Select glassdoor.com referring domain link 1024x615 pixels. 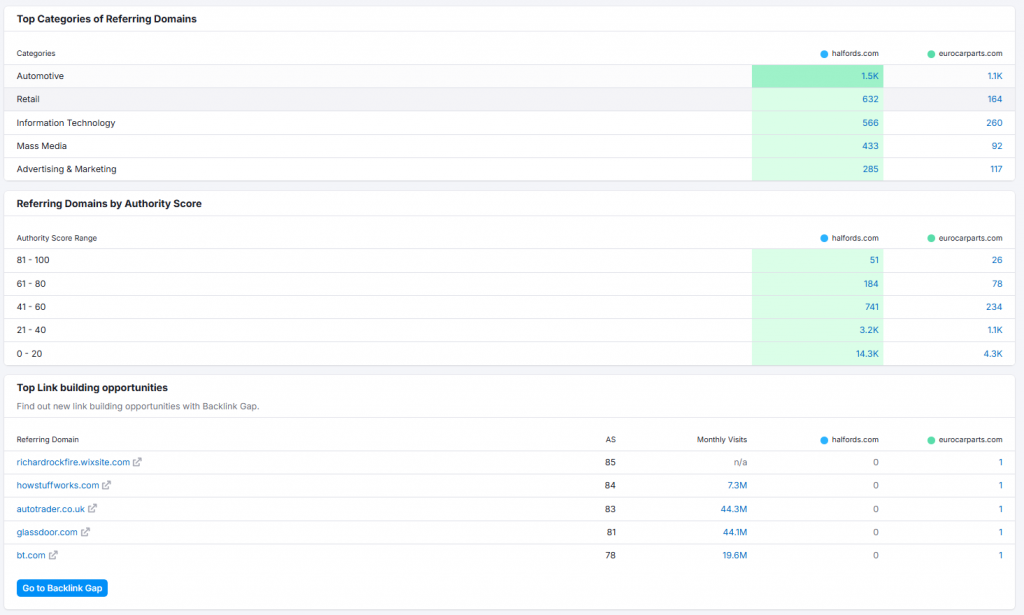[47, 532]
